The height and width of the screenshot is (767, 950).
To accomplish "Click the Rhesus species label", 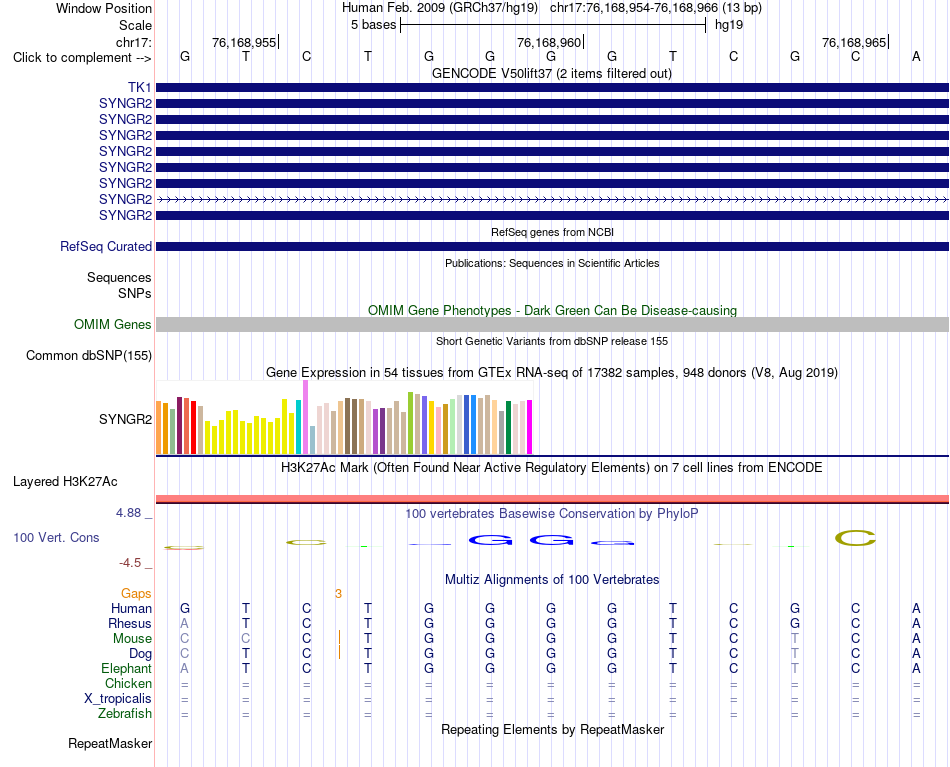I will pyautogui.click(x=130, y=623).
